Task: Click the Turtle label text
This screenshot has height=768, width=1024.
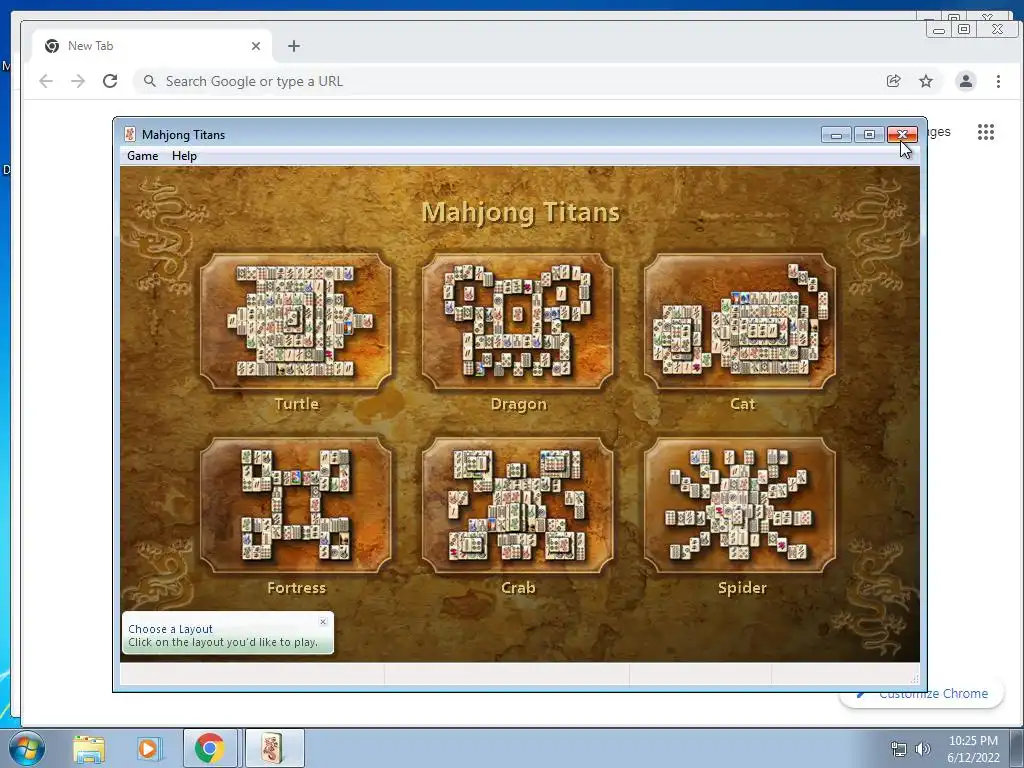Action: pos(296,404)
